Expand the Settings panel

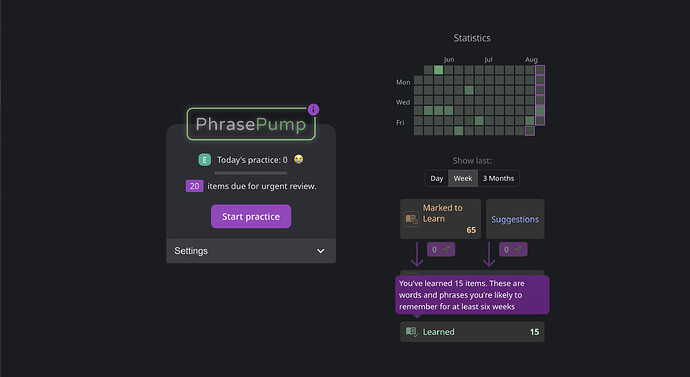tap(251, 251)
